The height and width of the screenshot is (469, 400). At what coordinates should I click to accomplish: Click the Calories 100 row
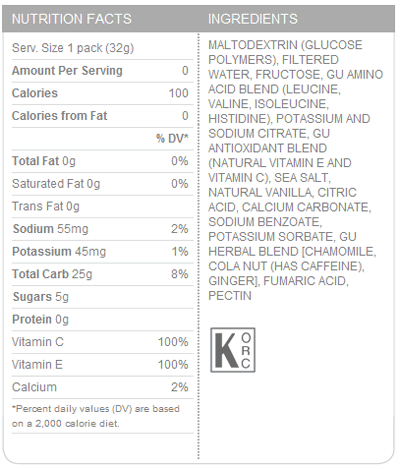click(103, 93)
